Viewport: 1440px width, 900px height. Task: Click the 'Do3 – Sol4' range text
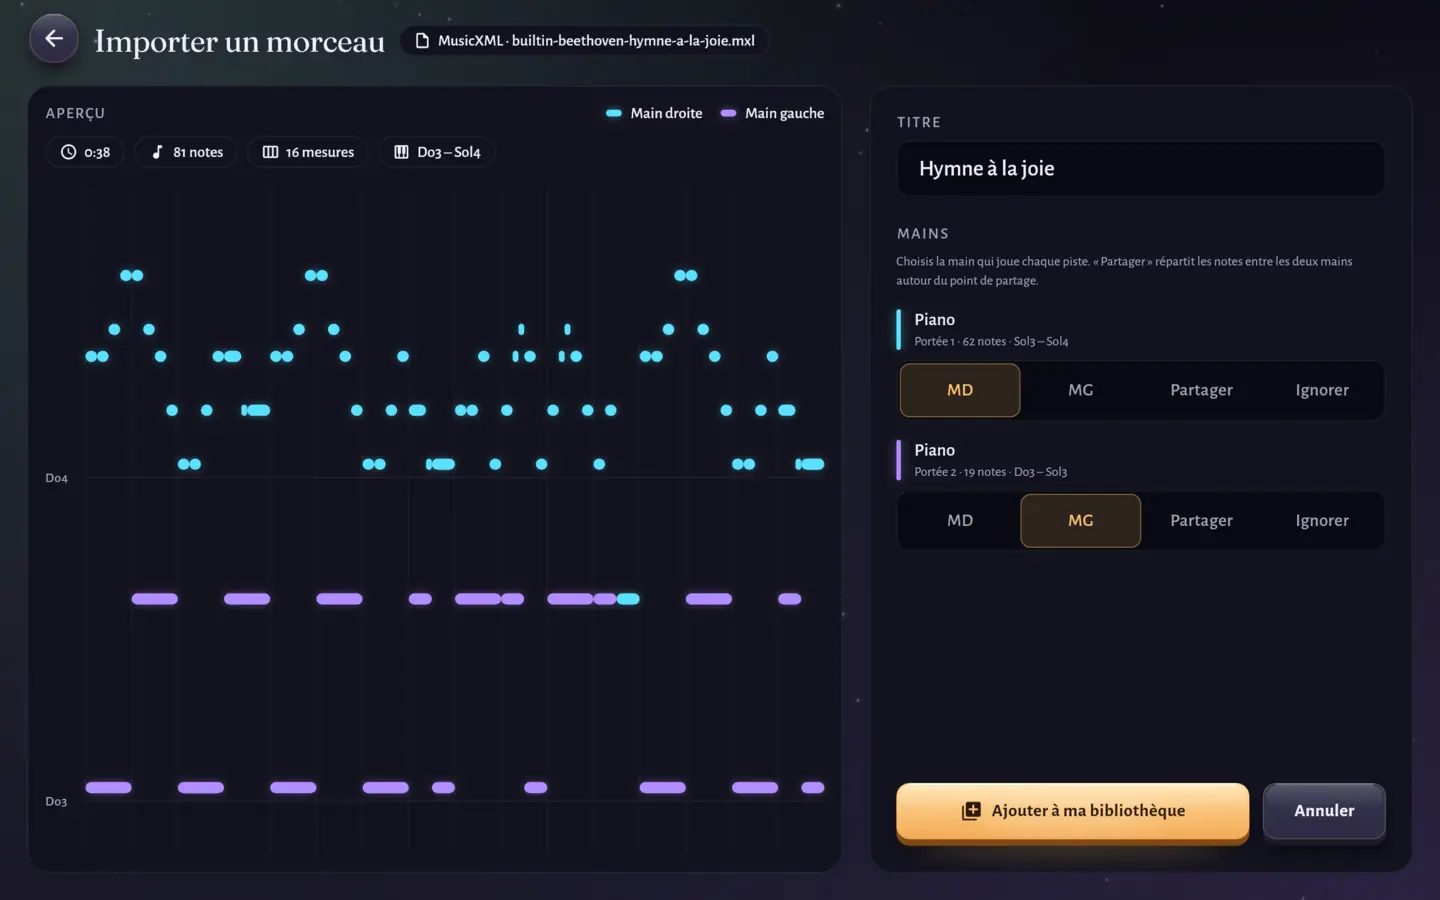[449, 152]
